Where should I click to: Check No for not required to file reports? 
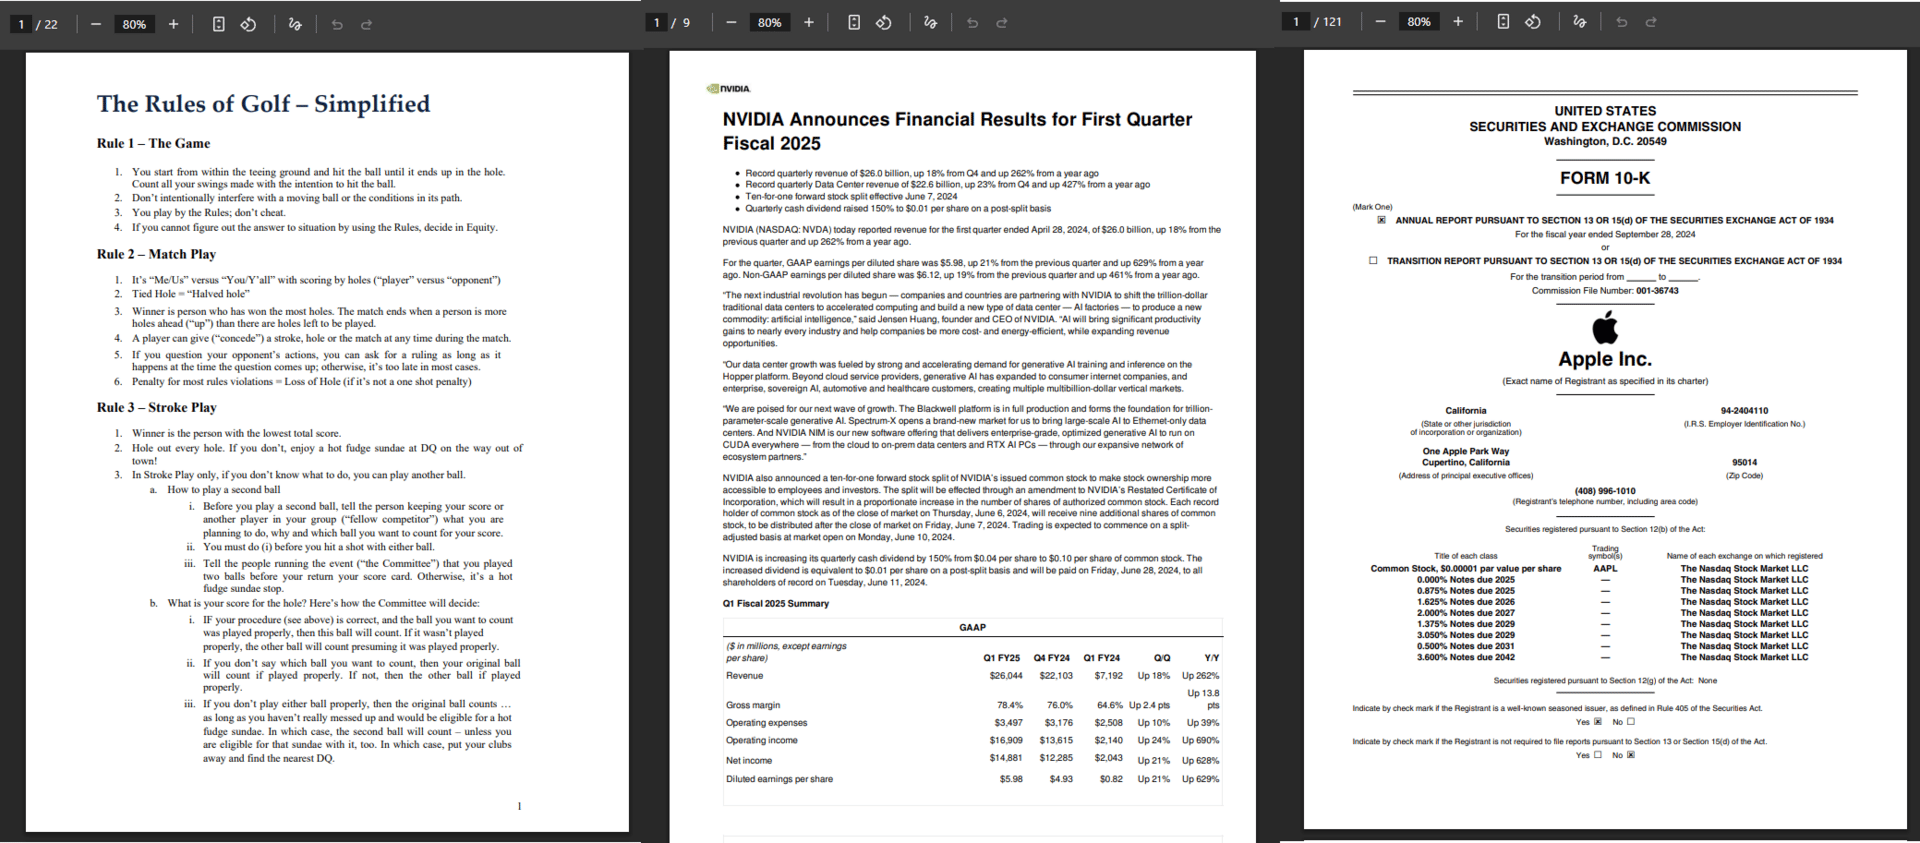[1631, 755]
